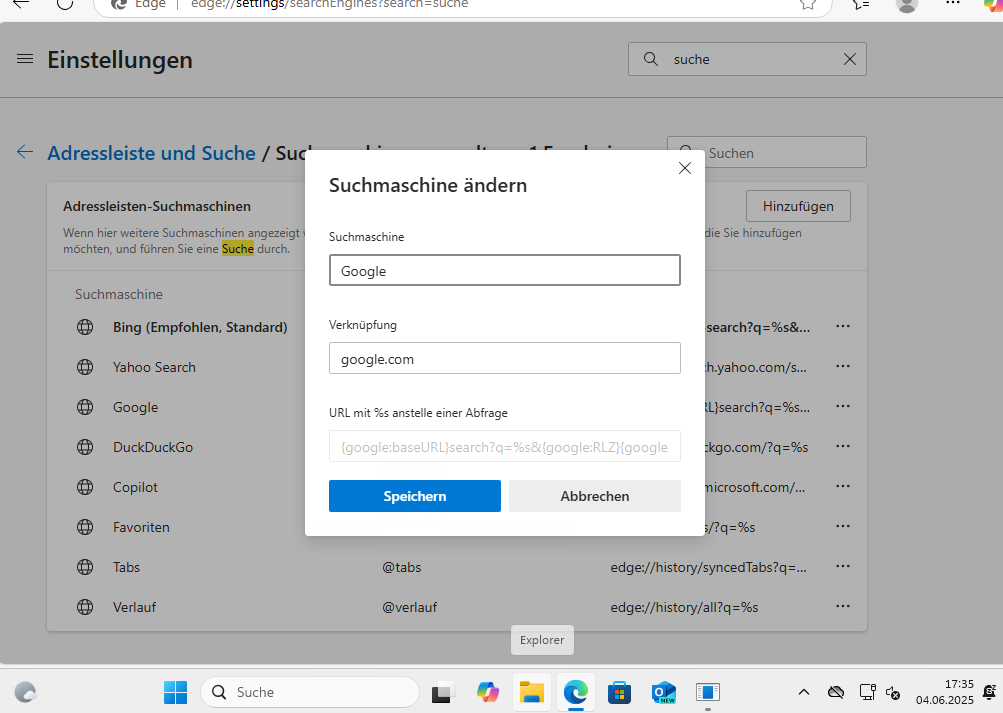Click the settings search box containing suche
Screen dimensions: 1003x713
click(747, 59)
